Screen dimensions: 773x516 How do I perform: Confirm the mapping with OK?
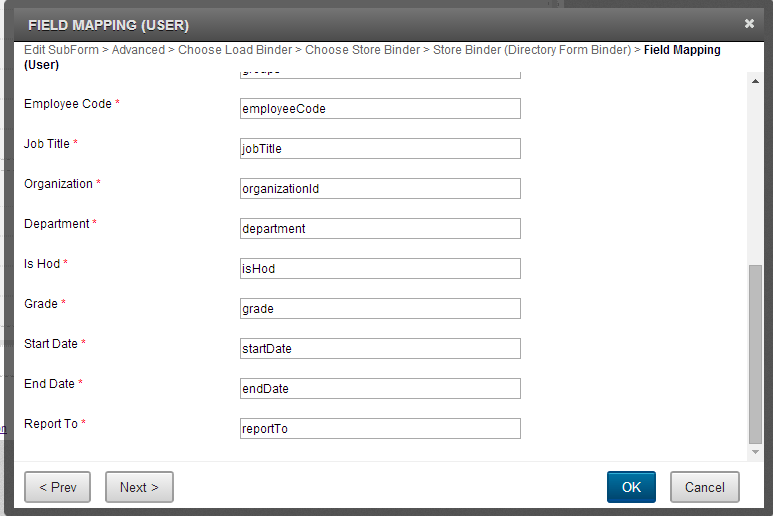(631, 487)
